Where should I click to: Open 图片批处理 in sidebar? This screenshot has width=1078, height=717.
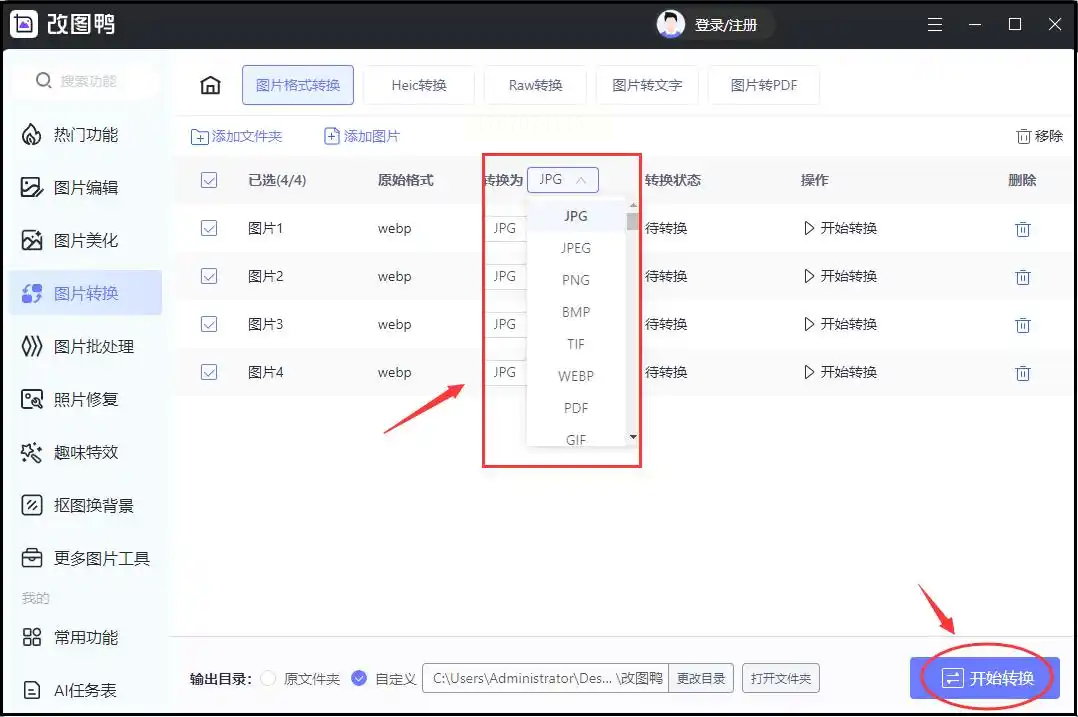click(86, 346)
